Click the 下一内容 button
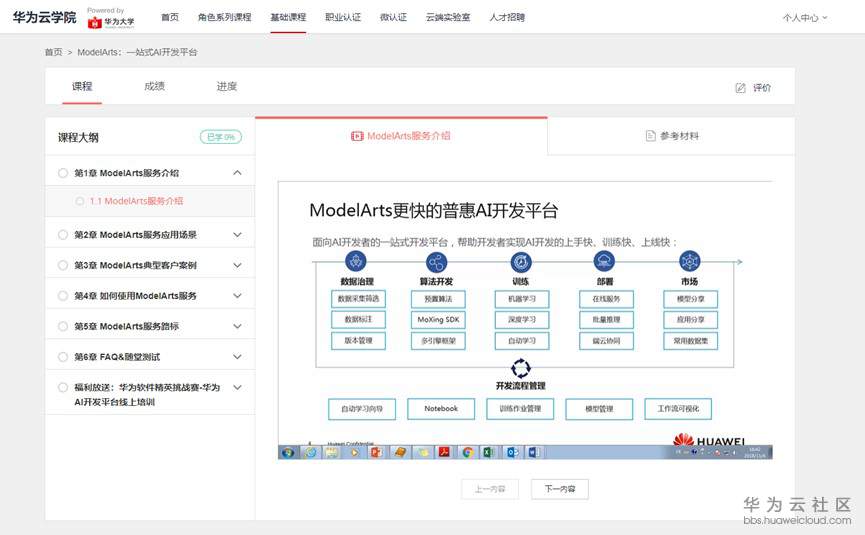The height and width of the screenshot is (535, 865). (x=560, y=489)
